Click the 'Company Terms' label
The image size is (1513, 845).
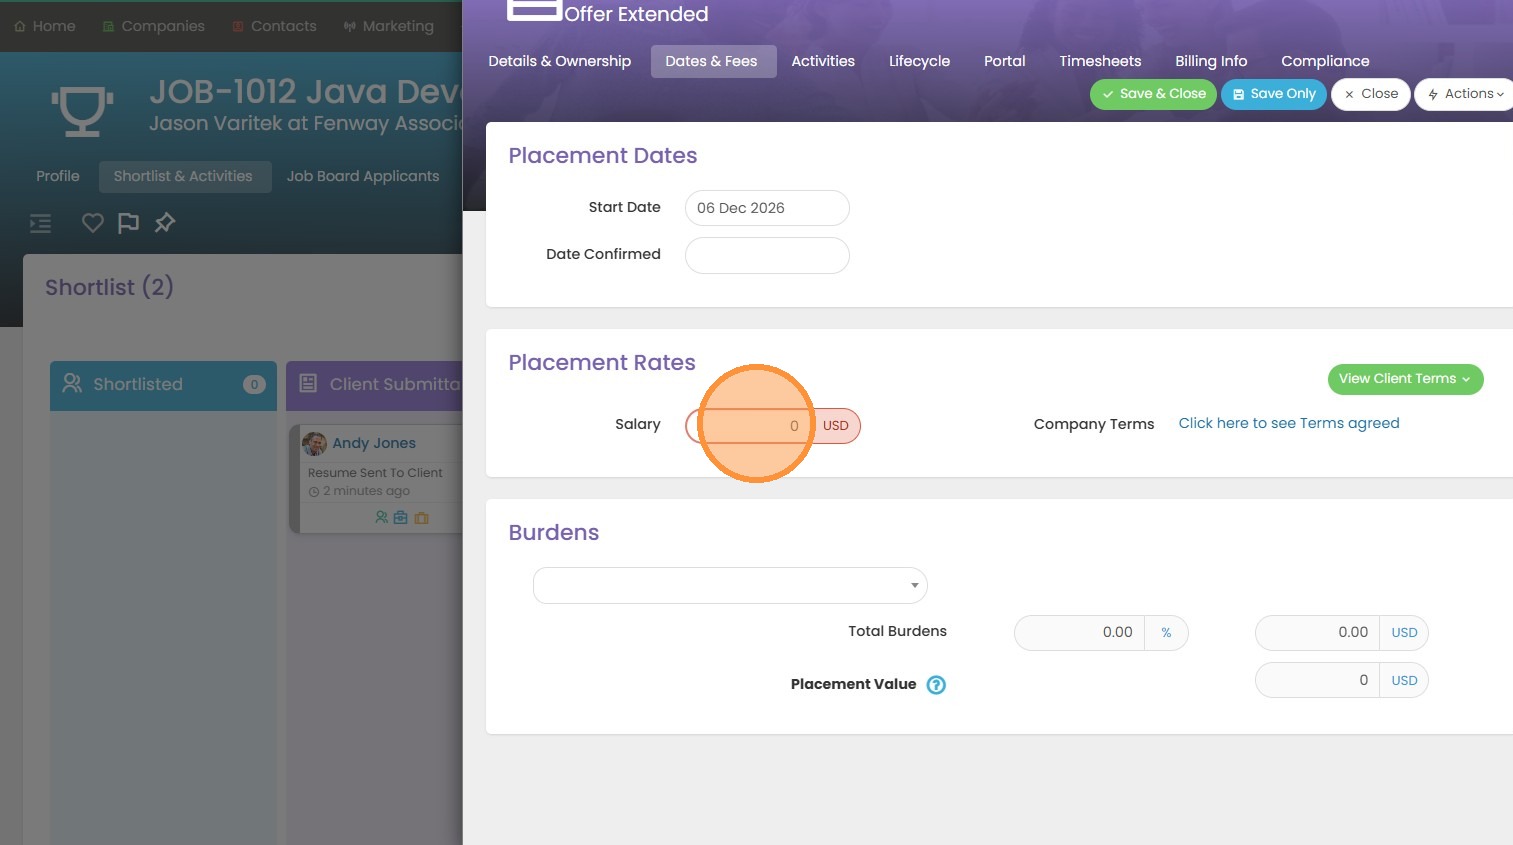pos(1094,424)
